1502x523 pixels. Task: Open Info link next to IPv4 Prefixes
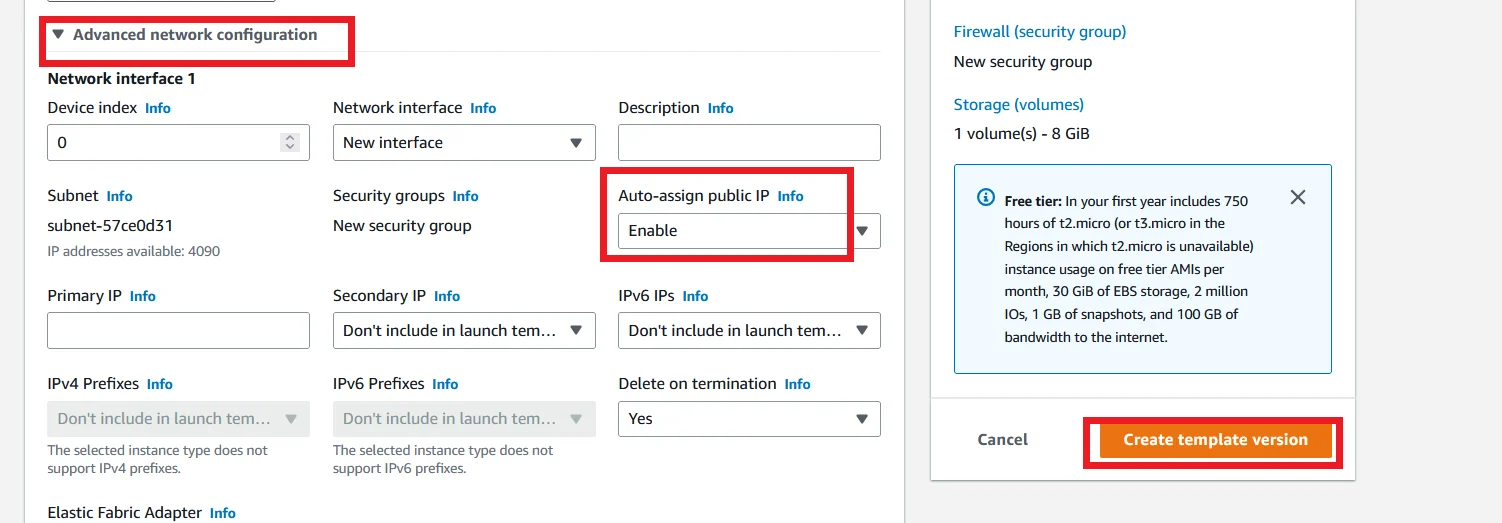[x=159, y=384]
